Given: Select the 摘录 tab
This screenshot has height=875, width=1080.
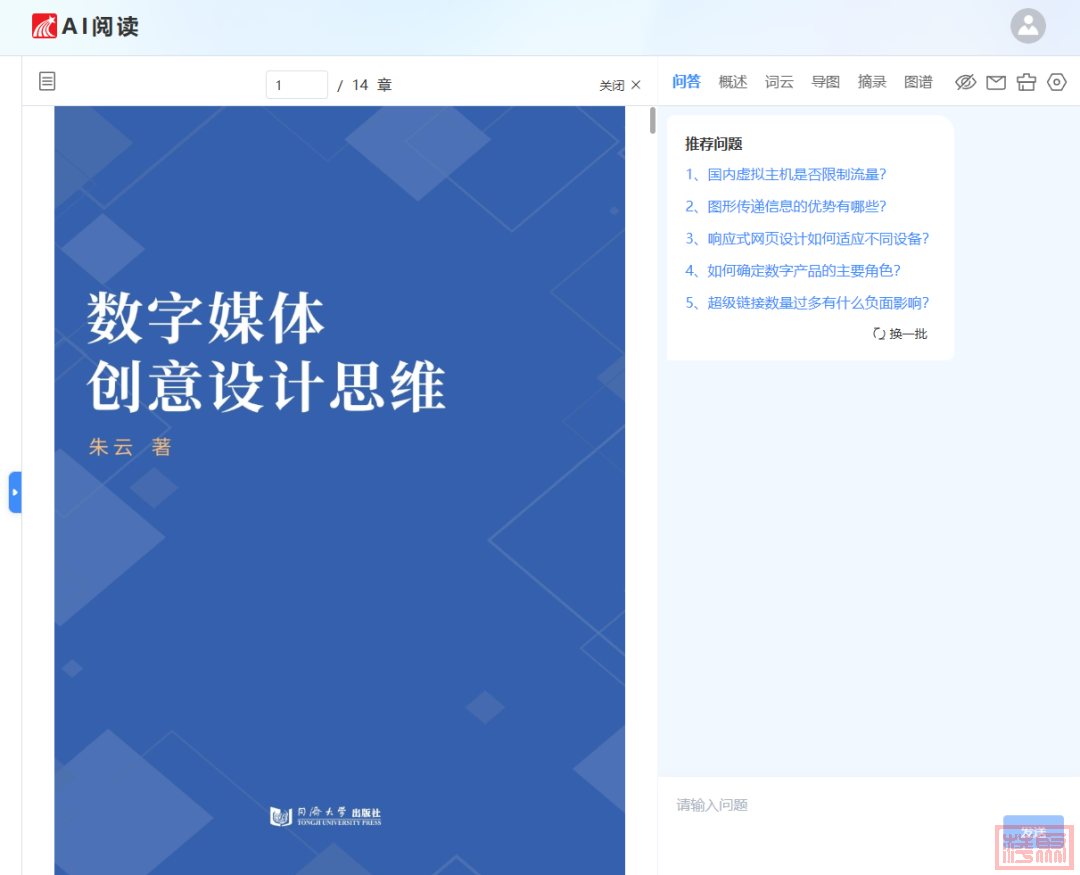Looking at the screenshot, I should (x=872, y=82).
